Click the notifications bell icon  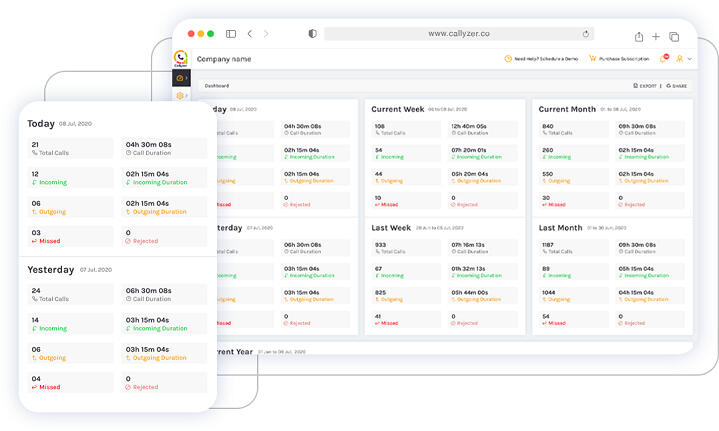click(665, 59)
